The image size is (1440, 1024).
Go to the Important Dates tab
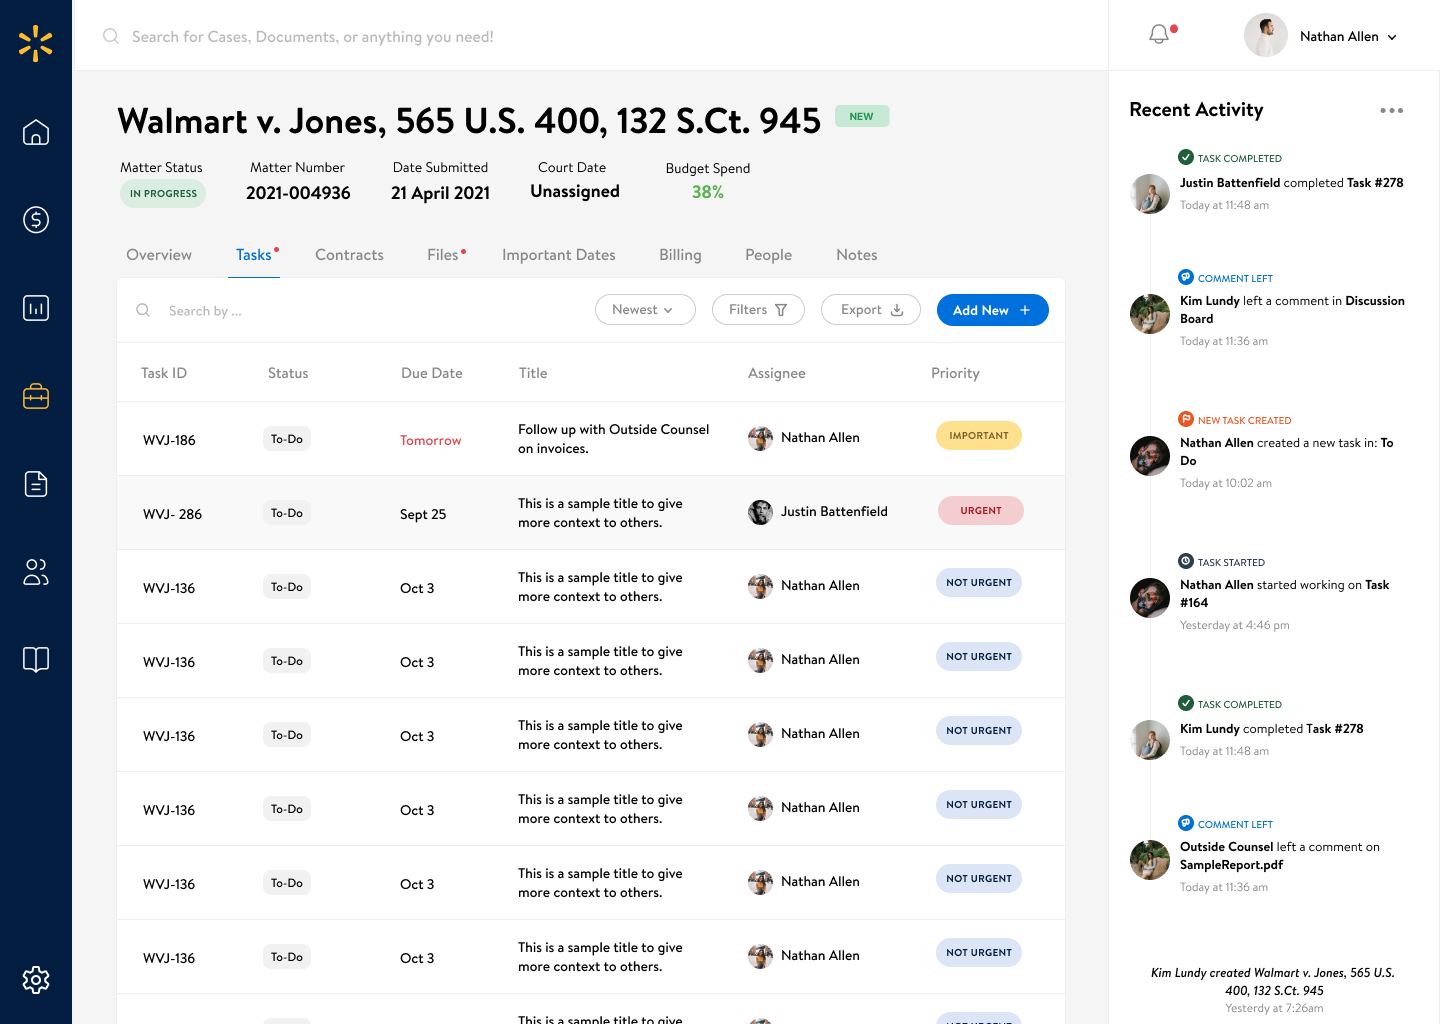pos(559,255)
